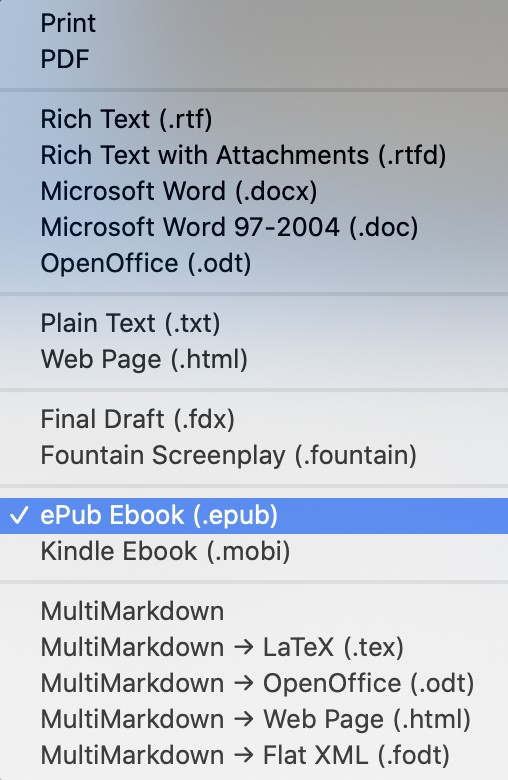The height and width of the screenshot is (780, 508).
Task: Select Kindle Ebook (.mobi) format
Action: tap(254, 551)
